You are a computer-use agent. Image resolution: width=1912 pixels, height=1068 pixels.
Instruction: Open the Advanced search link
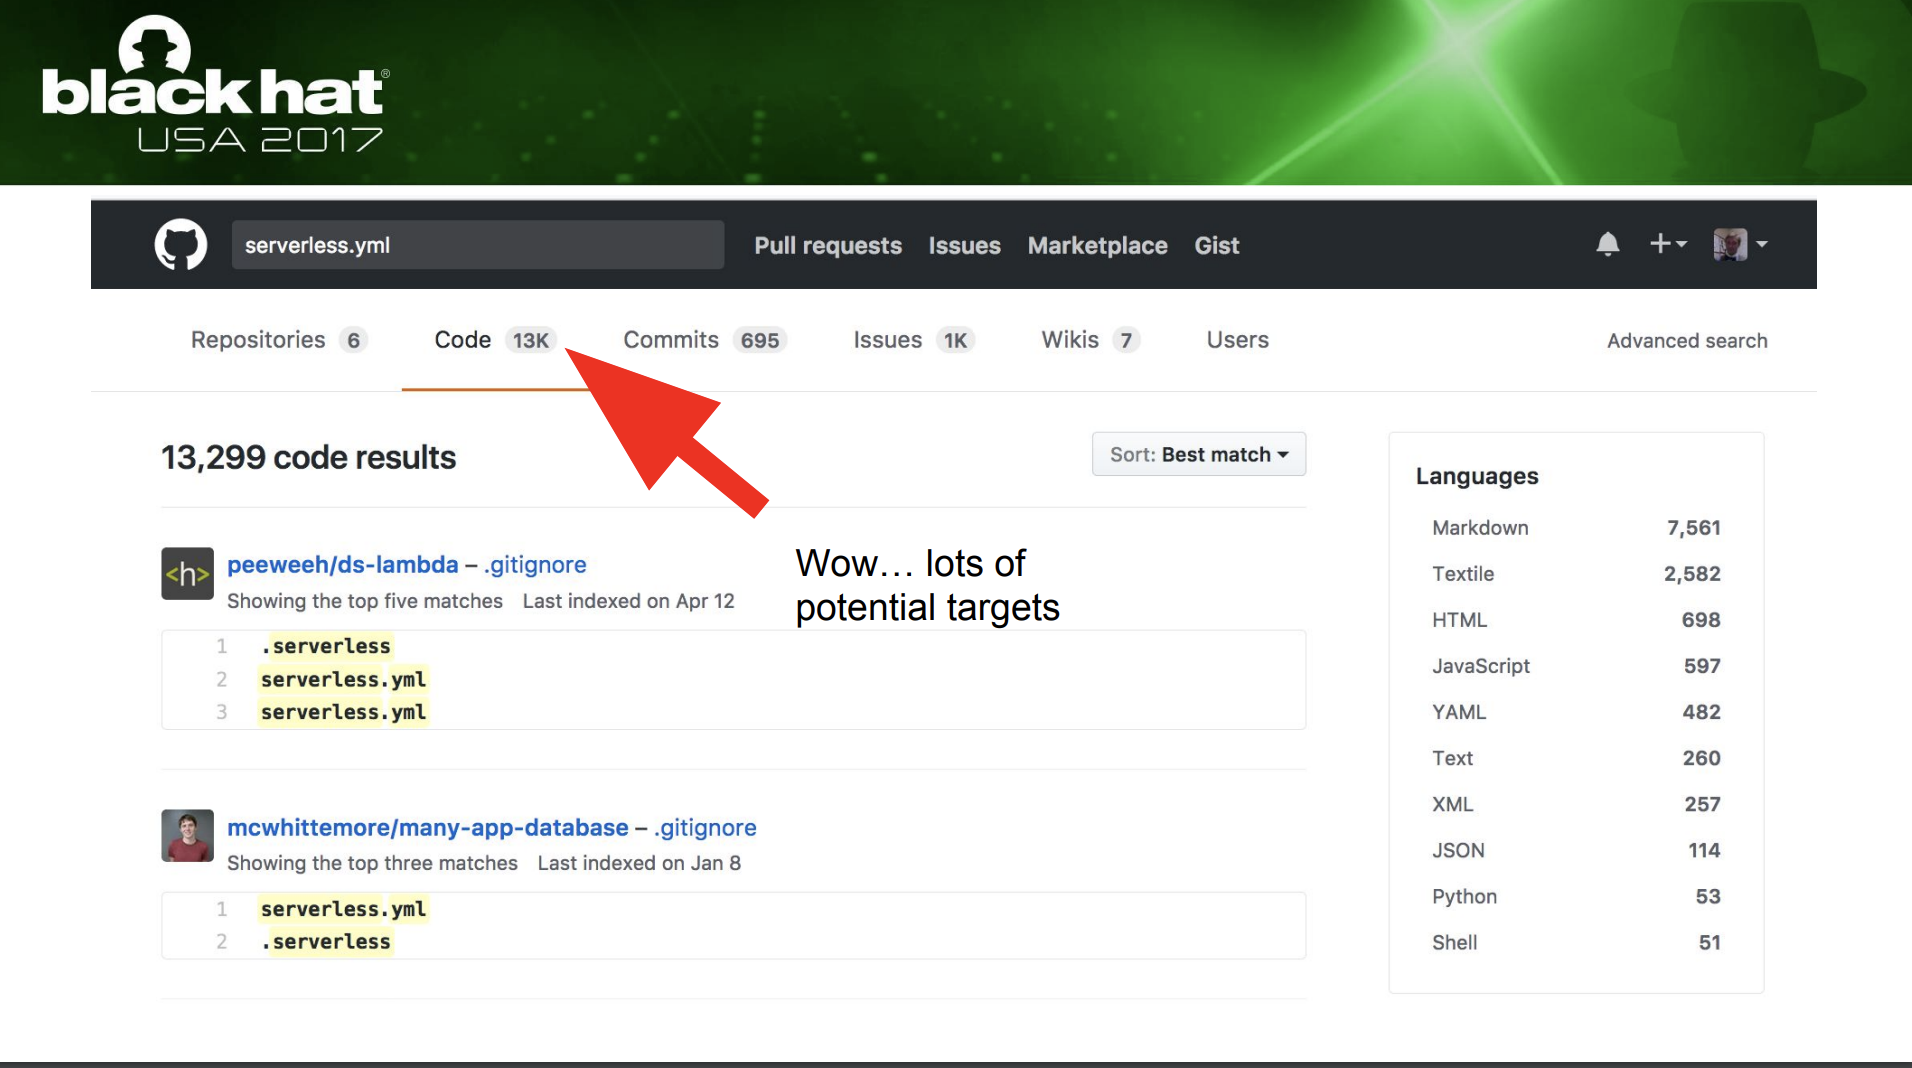click(x=1687, y=341)
